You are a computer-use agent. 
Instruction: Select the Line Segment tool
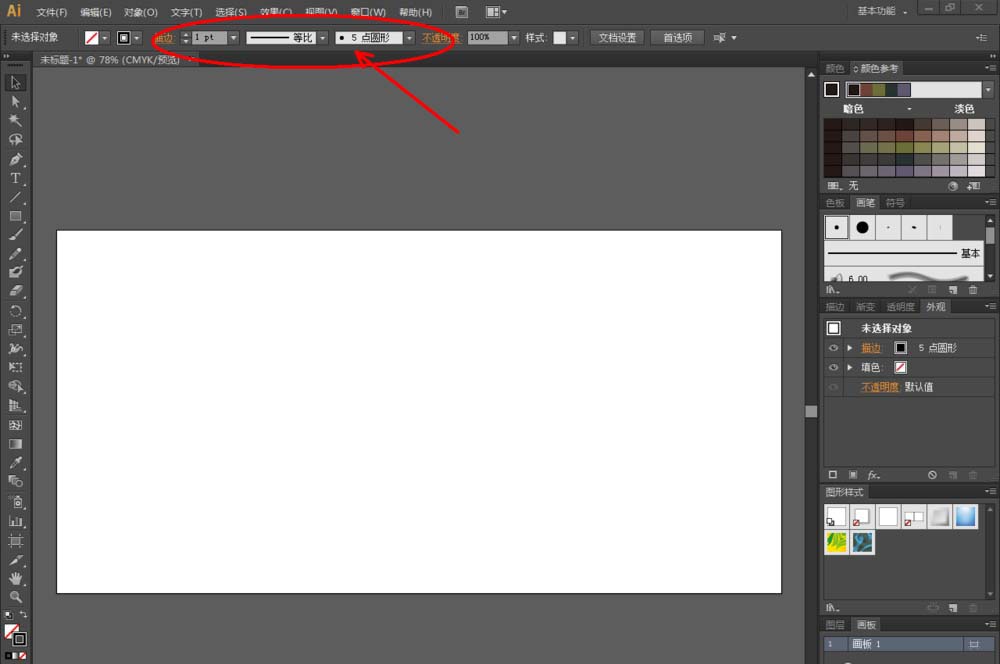pos(15,197)
